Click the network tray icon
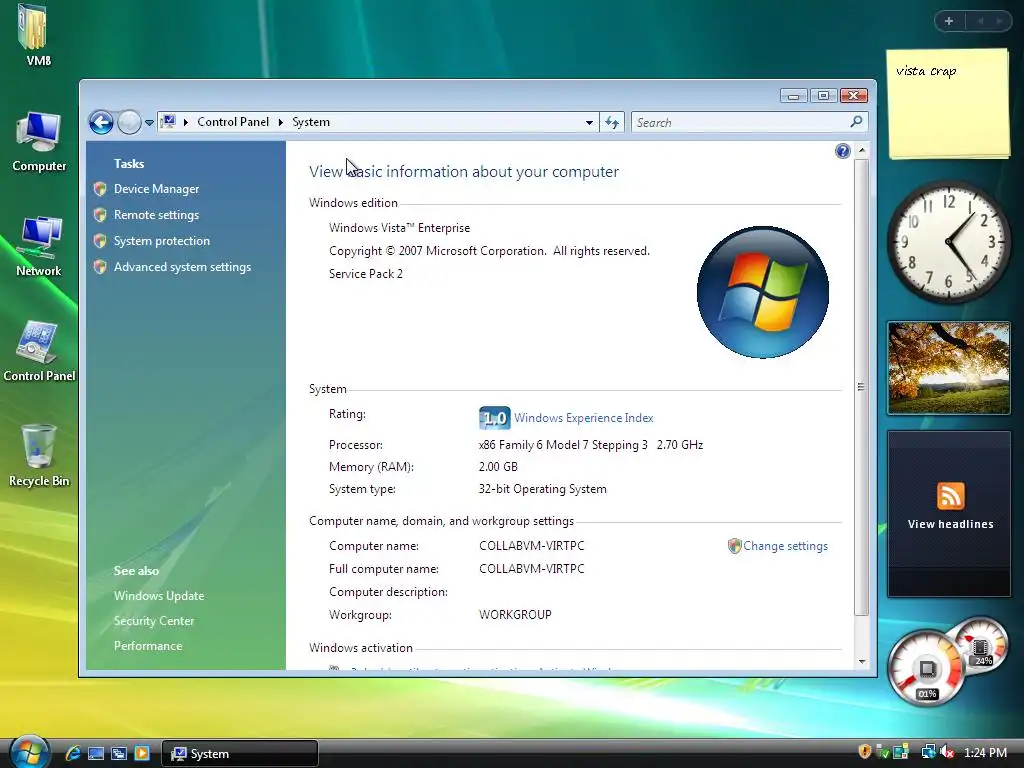1024x768 pixels. coord(927,753)
